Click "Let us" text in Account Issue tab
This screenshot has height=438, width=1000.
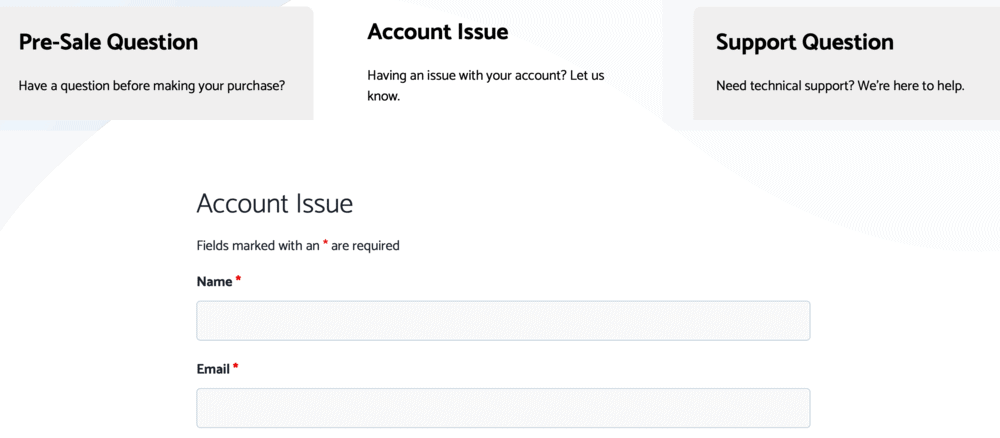point(587,76)
